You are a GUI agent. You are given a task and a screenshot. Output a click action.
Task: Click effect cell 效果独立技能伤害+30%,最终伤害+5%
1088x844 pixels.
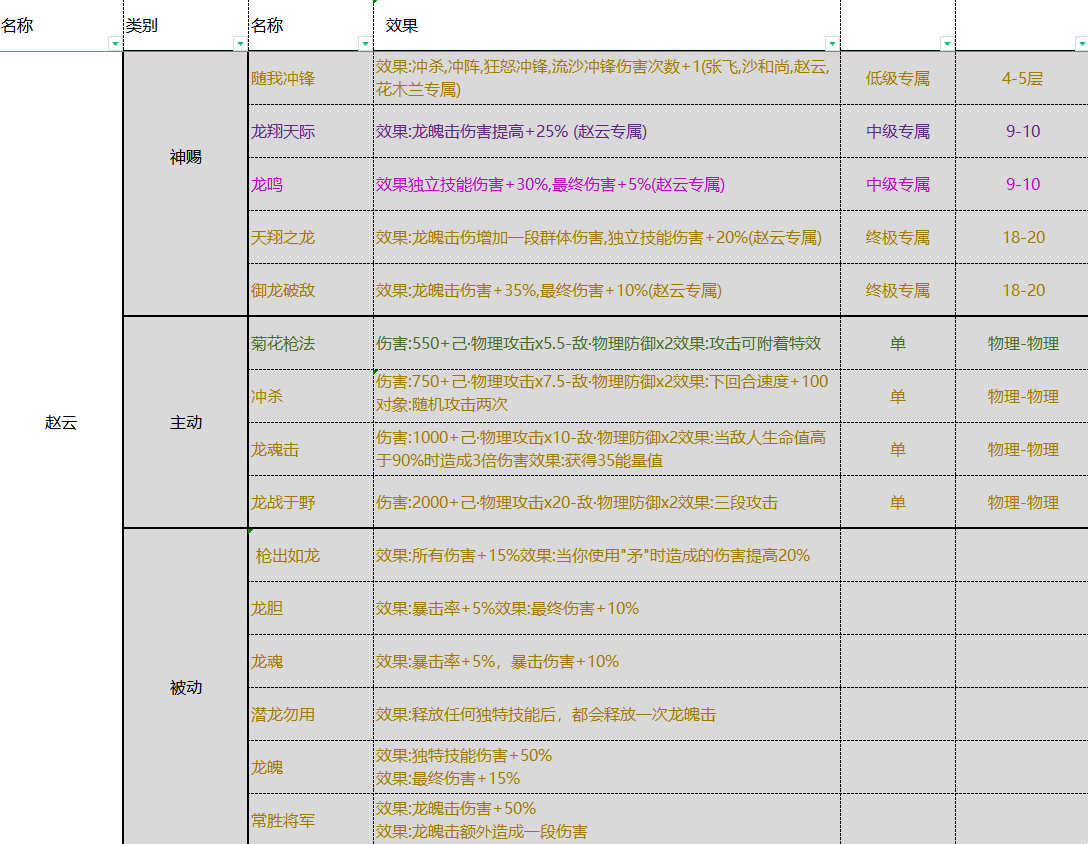pos(606,184)
